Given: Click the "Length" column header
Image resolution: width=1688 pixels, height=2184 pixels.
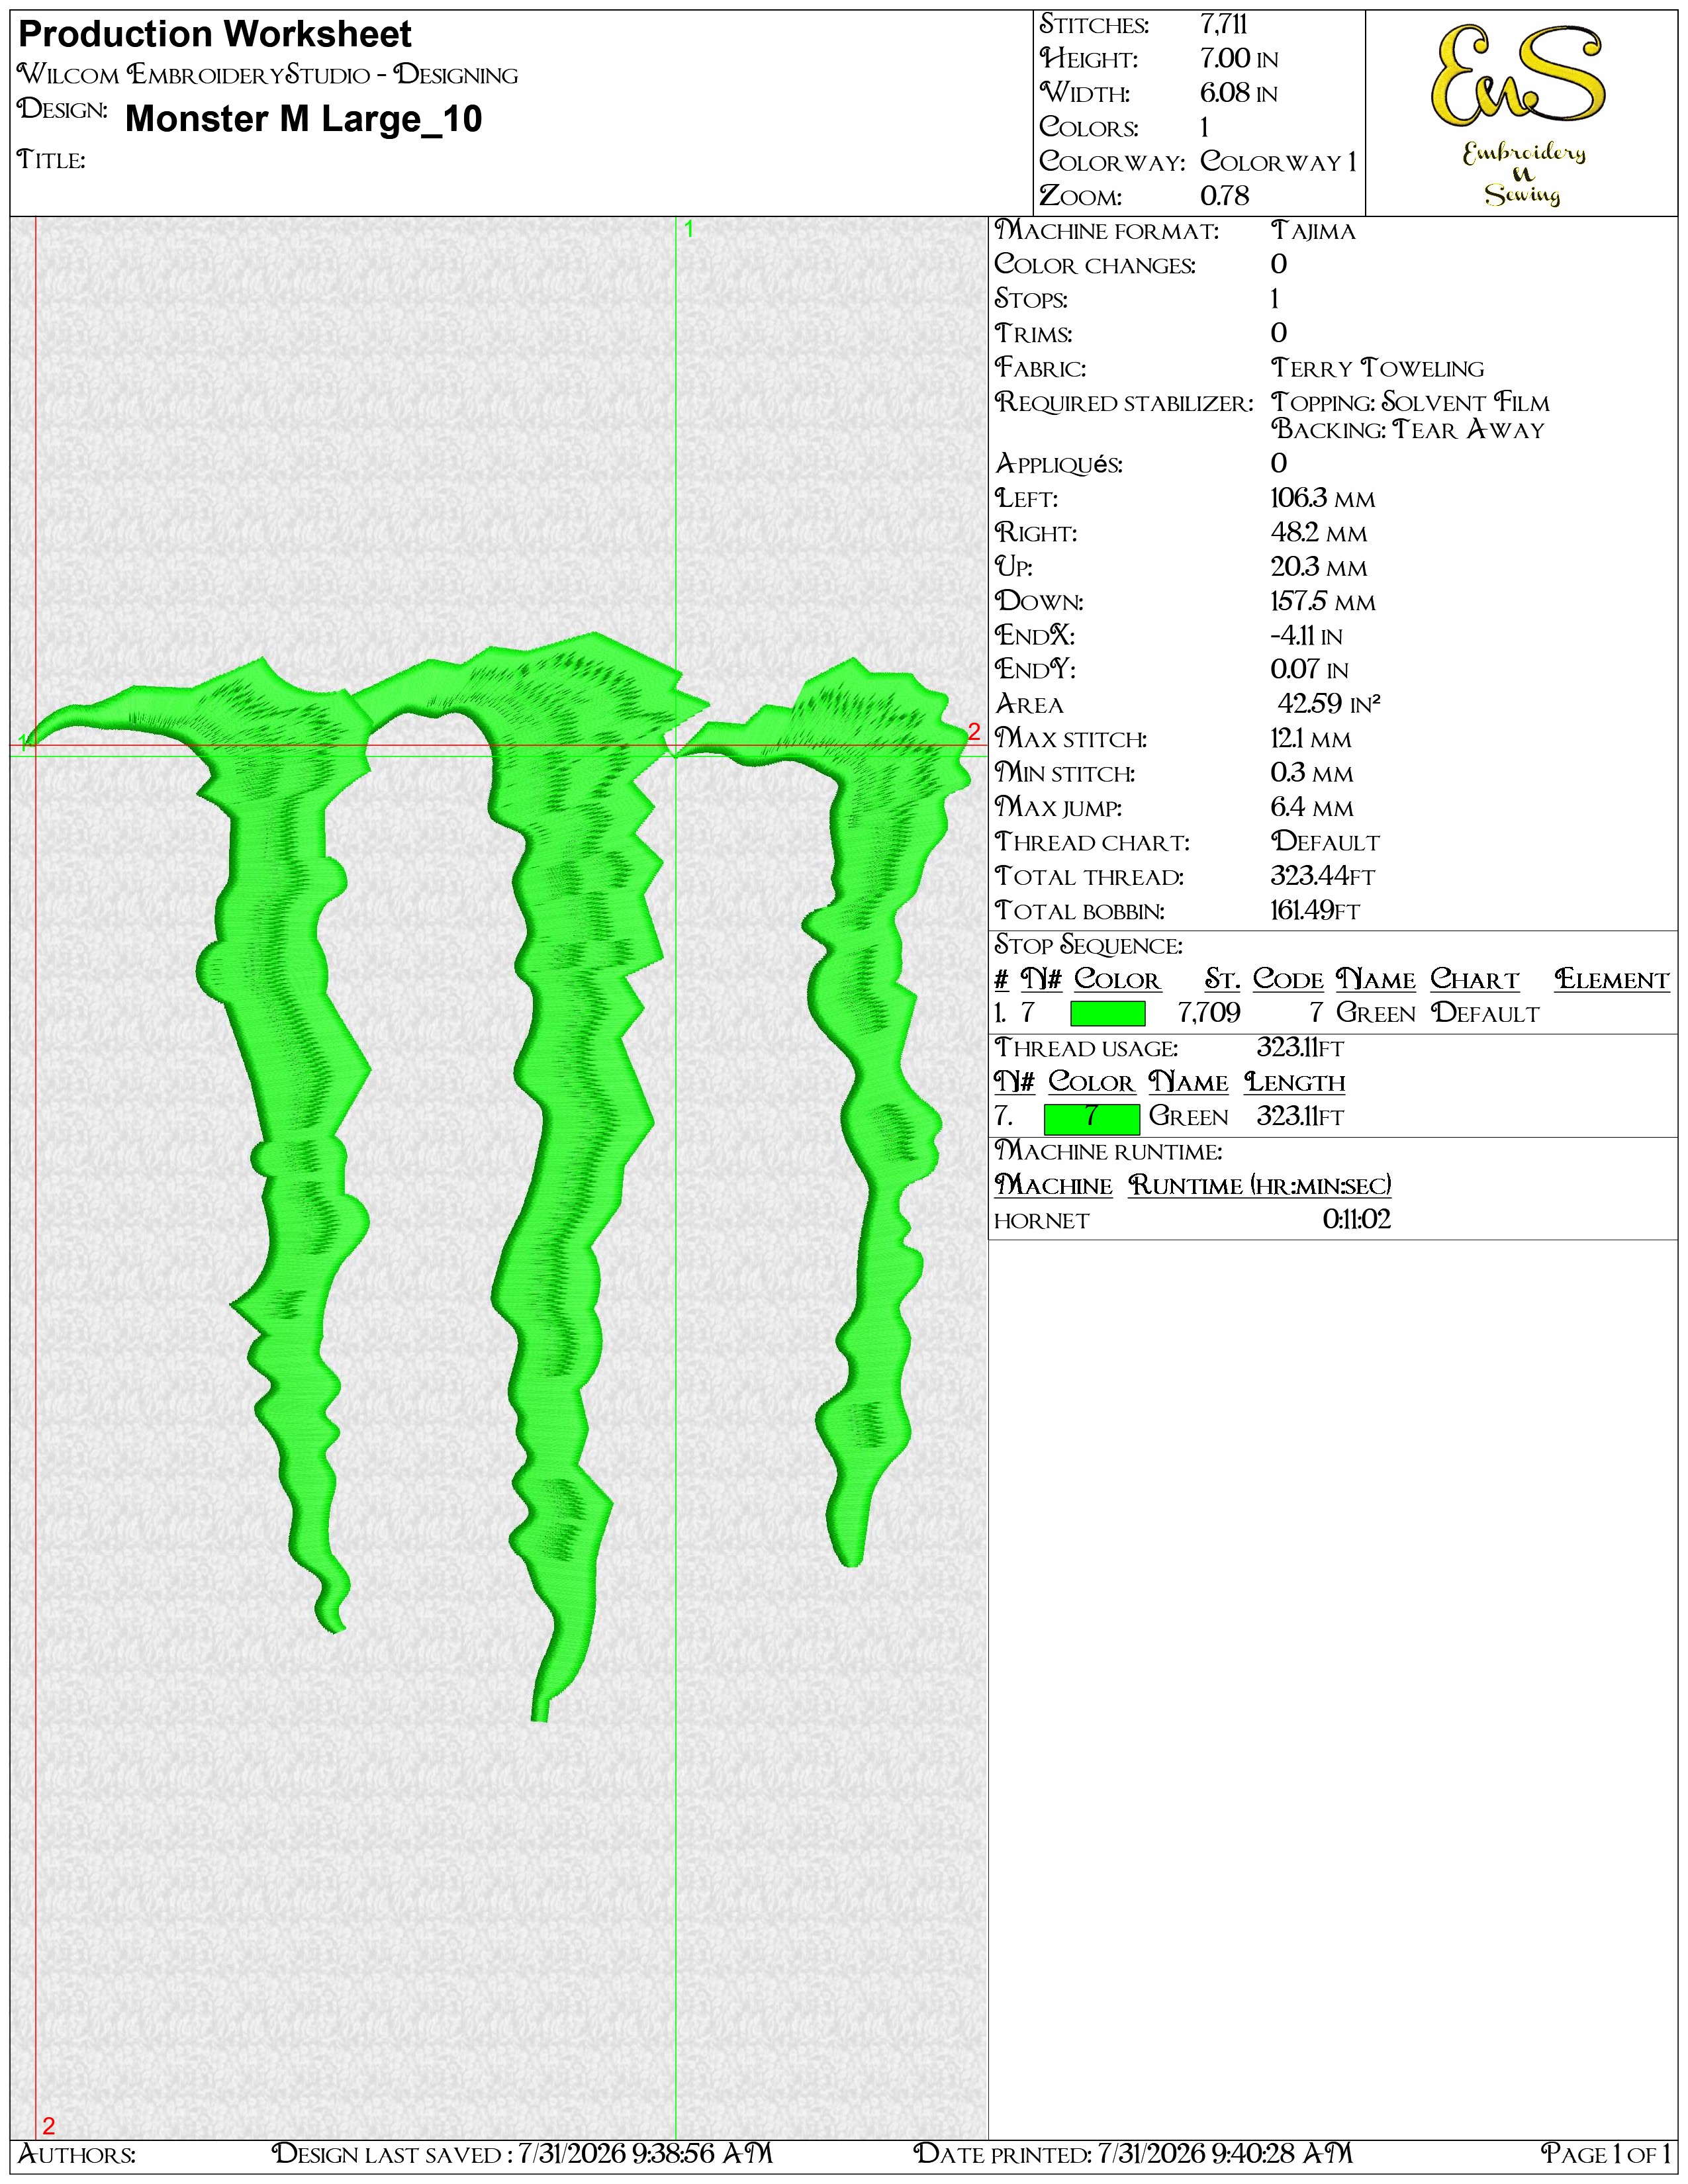Looking at the screenshot, I should (x=1295, y=1083).
